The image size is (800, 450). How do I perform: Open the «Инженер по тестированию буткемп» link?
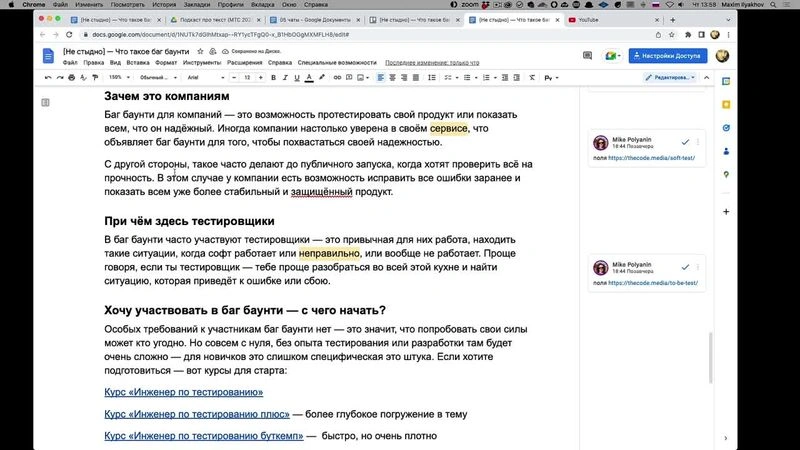204,436
